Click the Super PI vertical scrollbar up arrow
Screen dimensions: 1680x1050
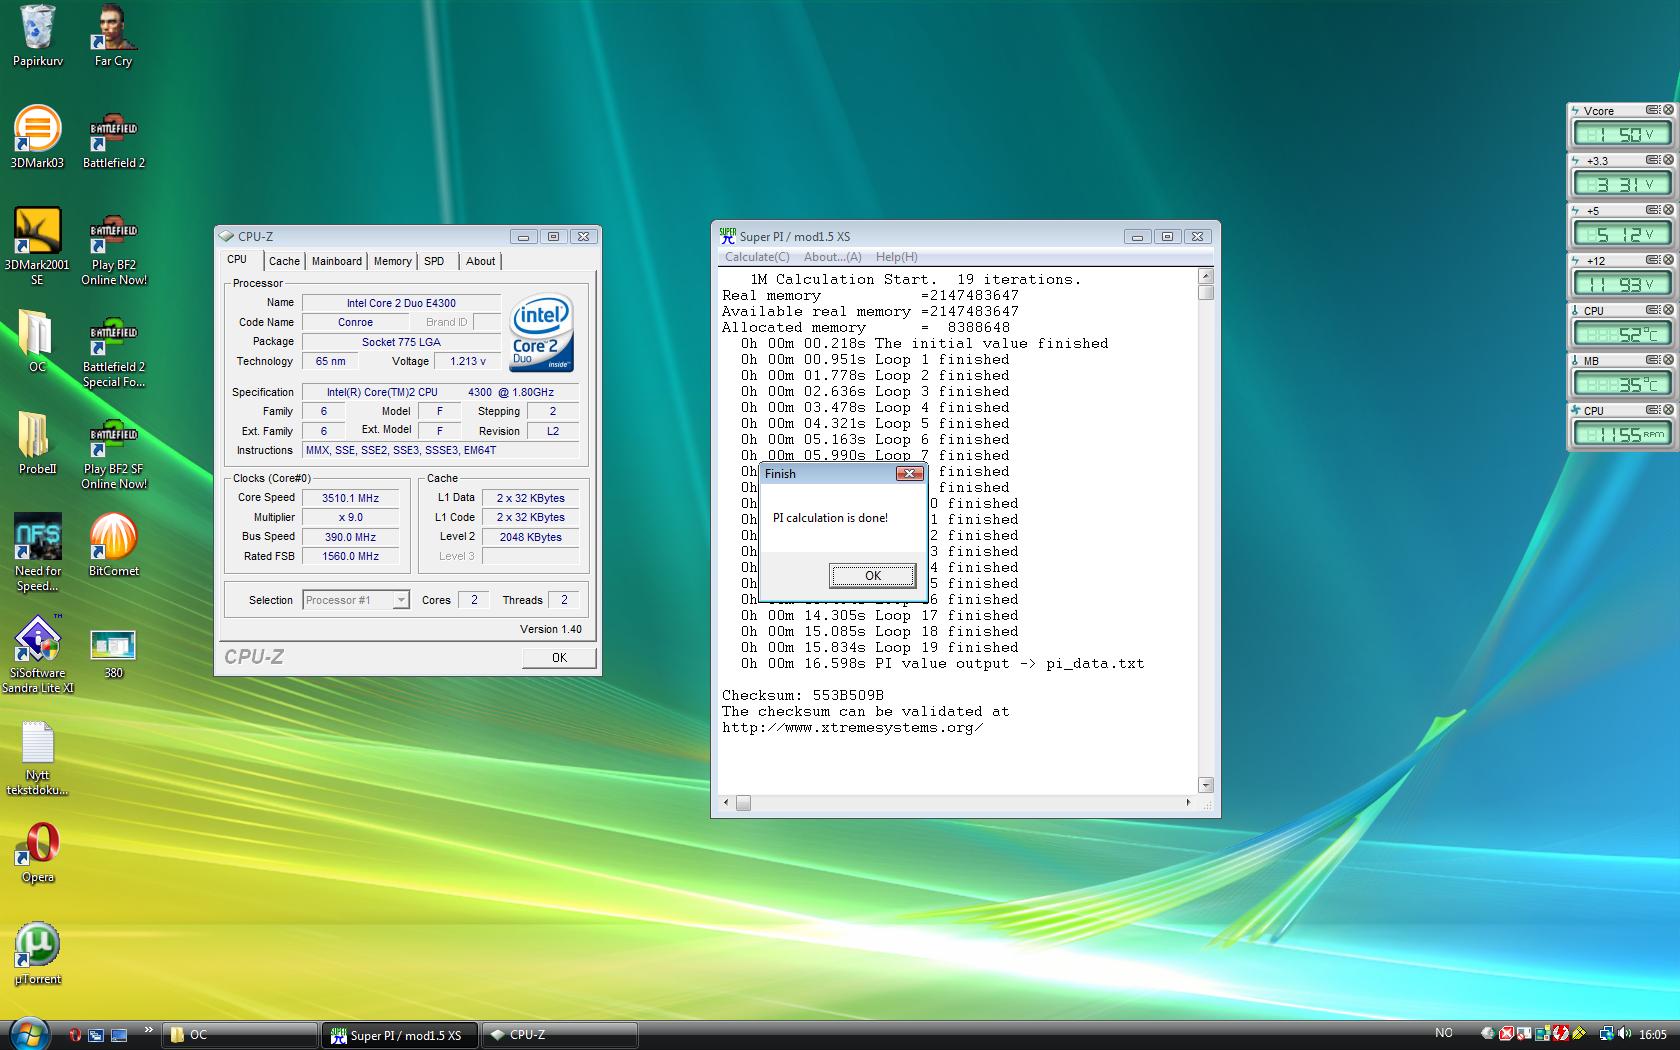(1206, 276)
